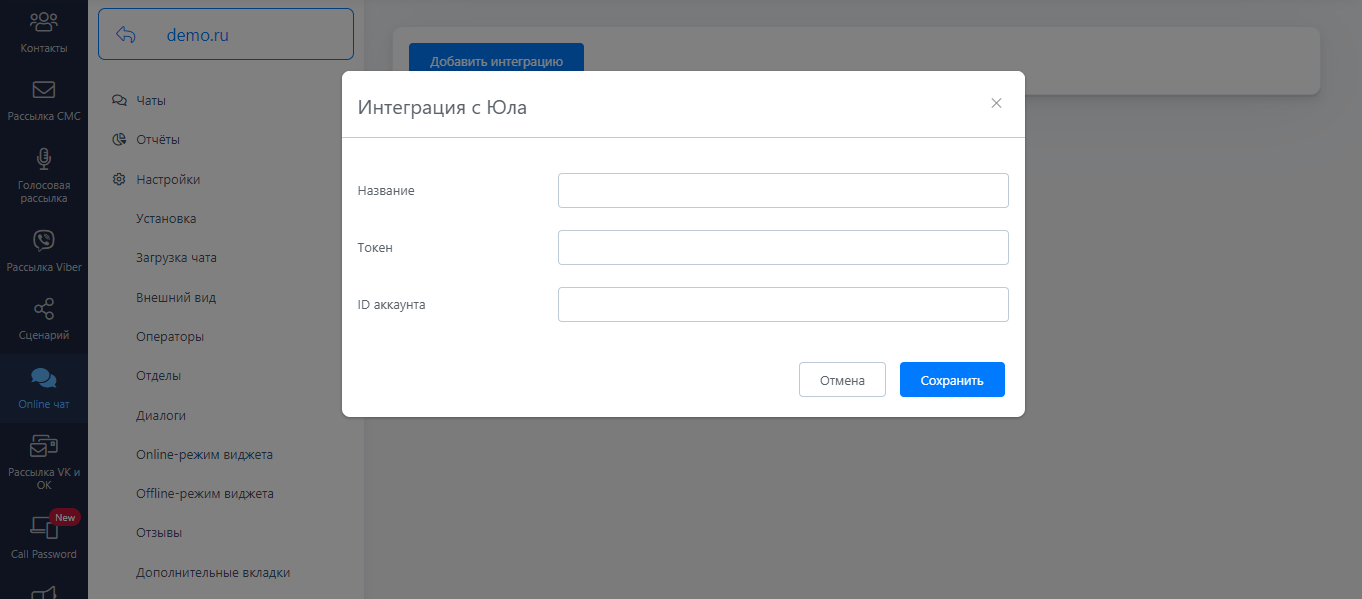Open Операторы settings item
The height and width of the screenshot is (599, 1362).
click(170, 337)
